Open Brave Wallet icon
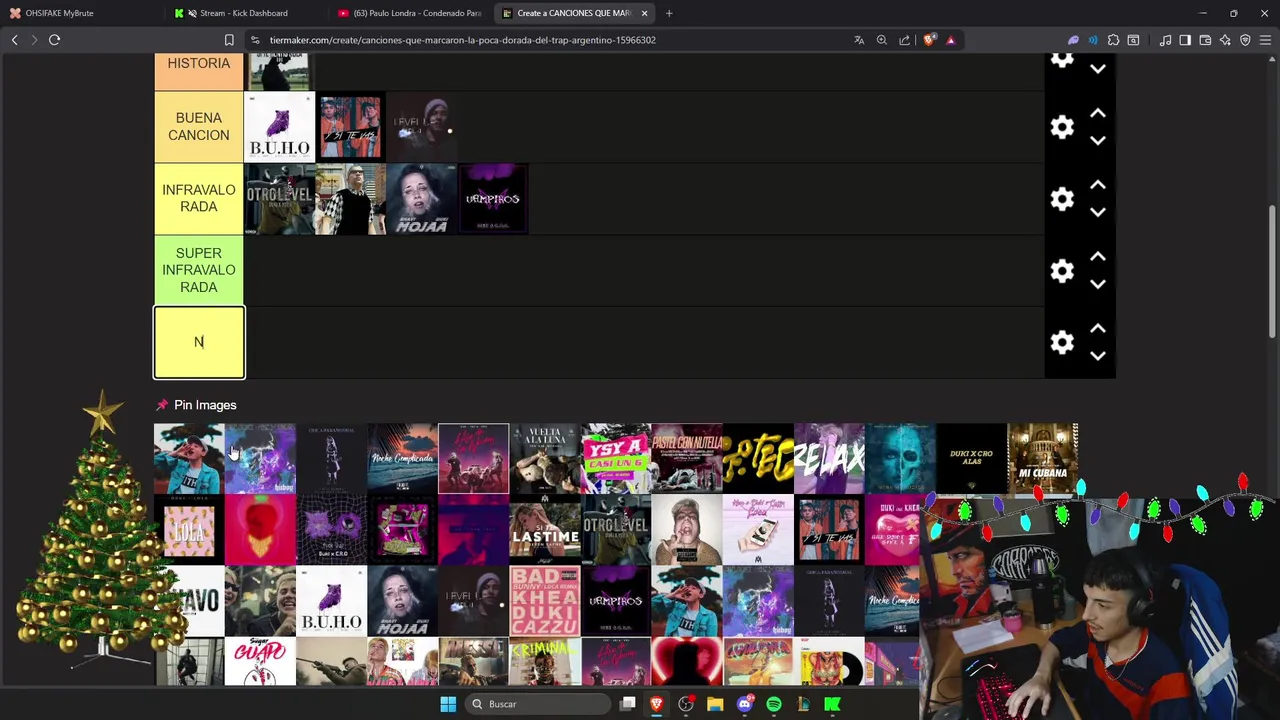The image size is (1280, 720). click(x=1205, y=40)
